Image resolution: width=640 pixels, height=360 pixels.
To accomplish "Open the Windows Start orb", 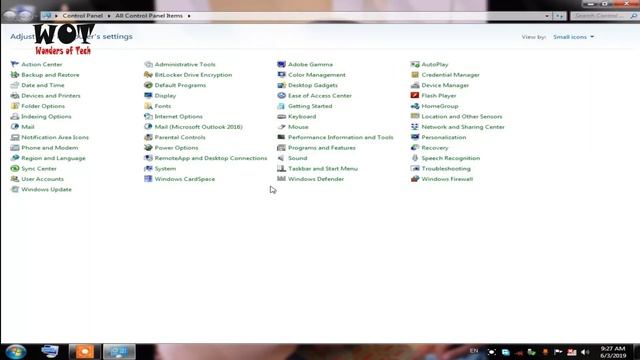I will pos(16,351).
